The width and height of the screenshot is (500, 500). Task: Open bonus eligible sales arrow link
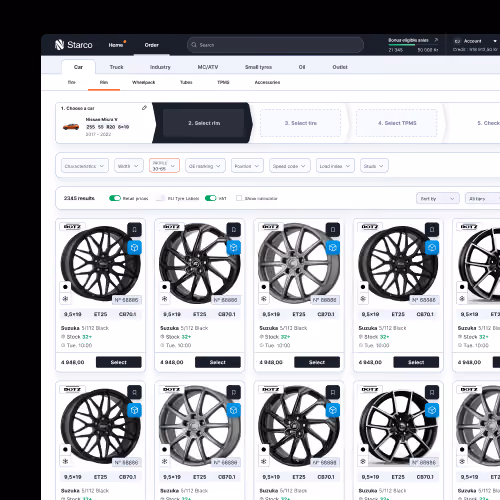[x=436, y=40]
